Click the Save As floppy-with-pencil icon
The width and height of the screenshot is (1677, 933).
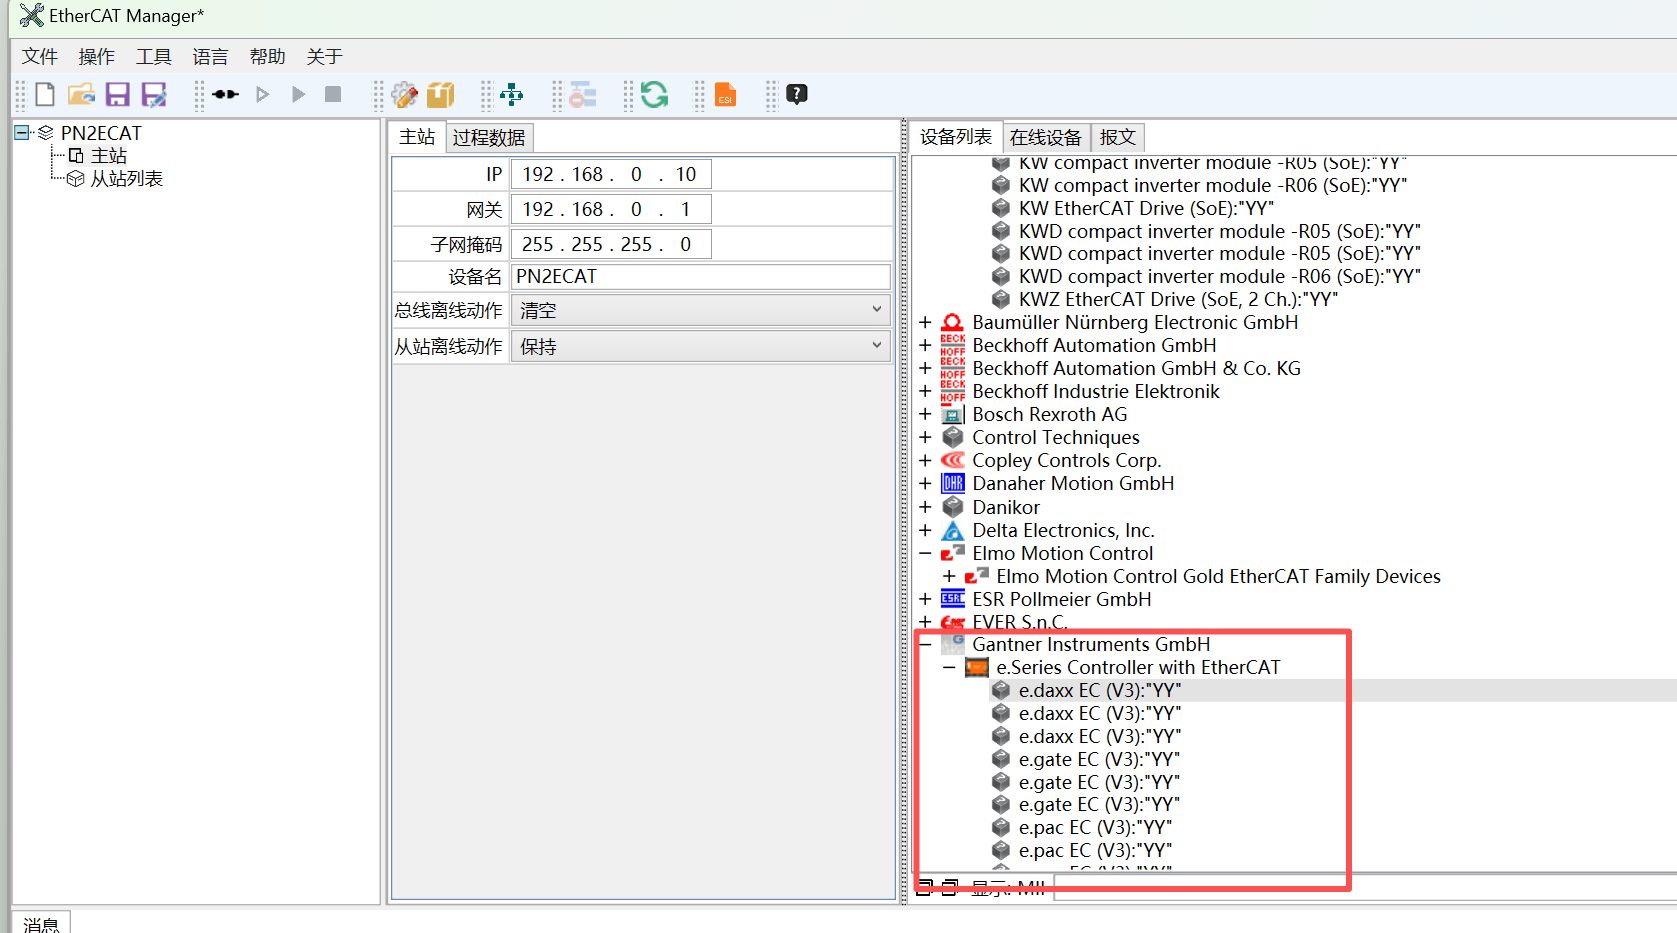pos(154,95)
